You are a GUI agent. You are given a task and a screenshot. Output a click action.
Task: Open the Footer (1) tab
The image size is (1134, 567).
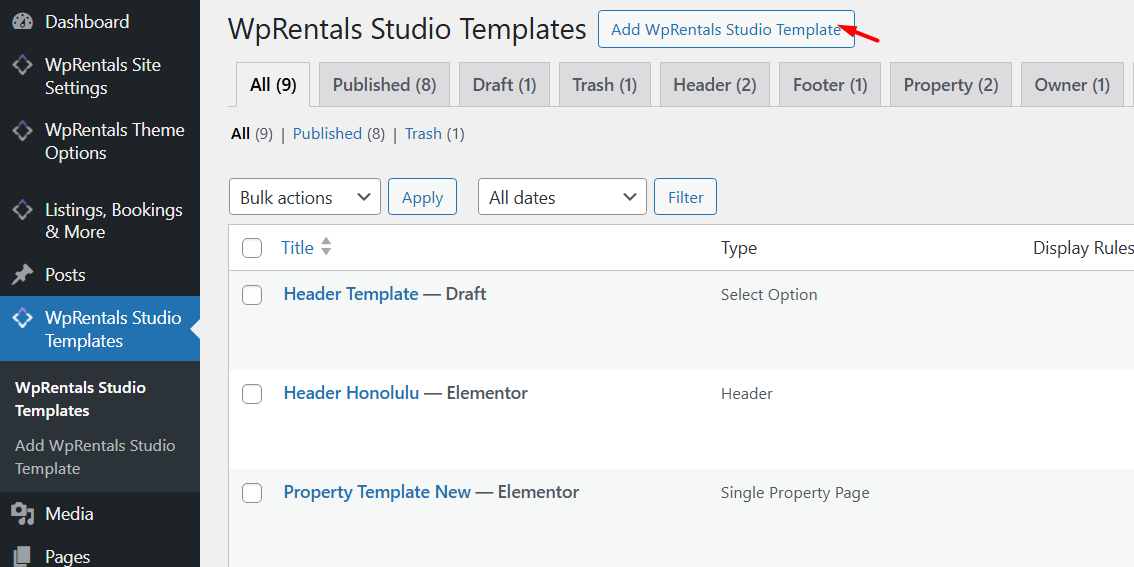[x=829, y=85]
